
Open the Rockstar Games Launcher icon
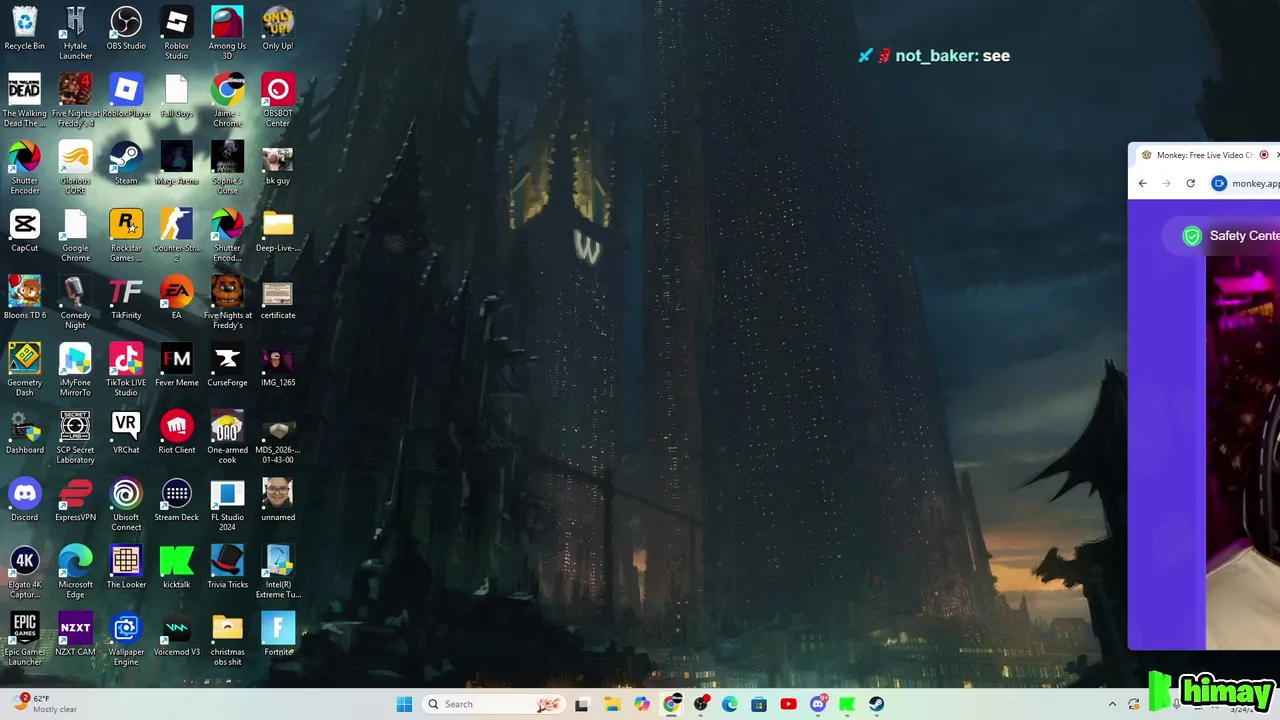coord(126,235)
